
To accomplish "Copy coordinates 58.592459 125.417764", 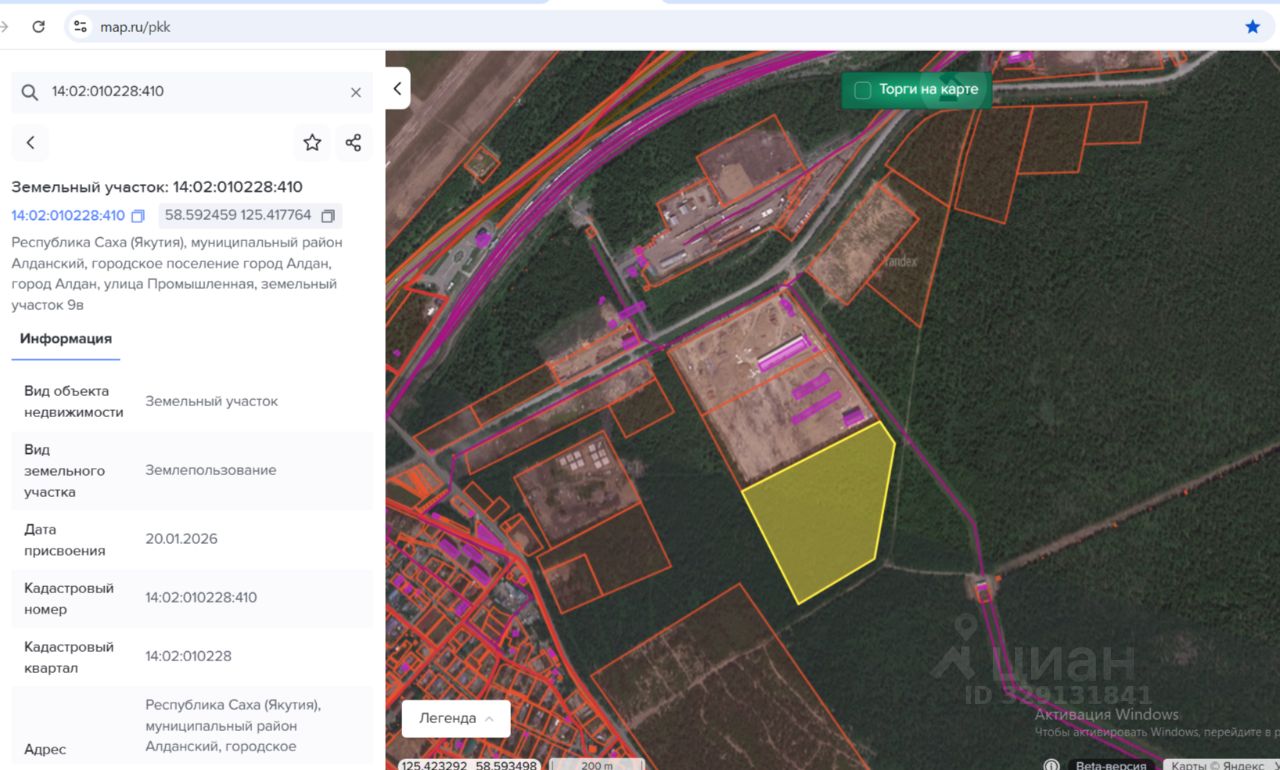I will click(328, 216).
